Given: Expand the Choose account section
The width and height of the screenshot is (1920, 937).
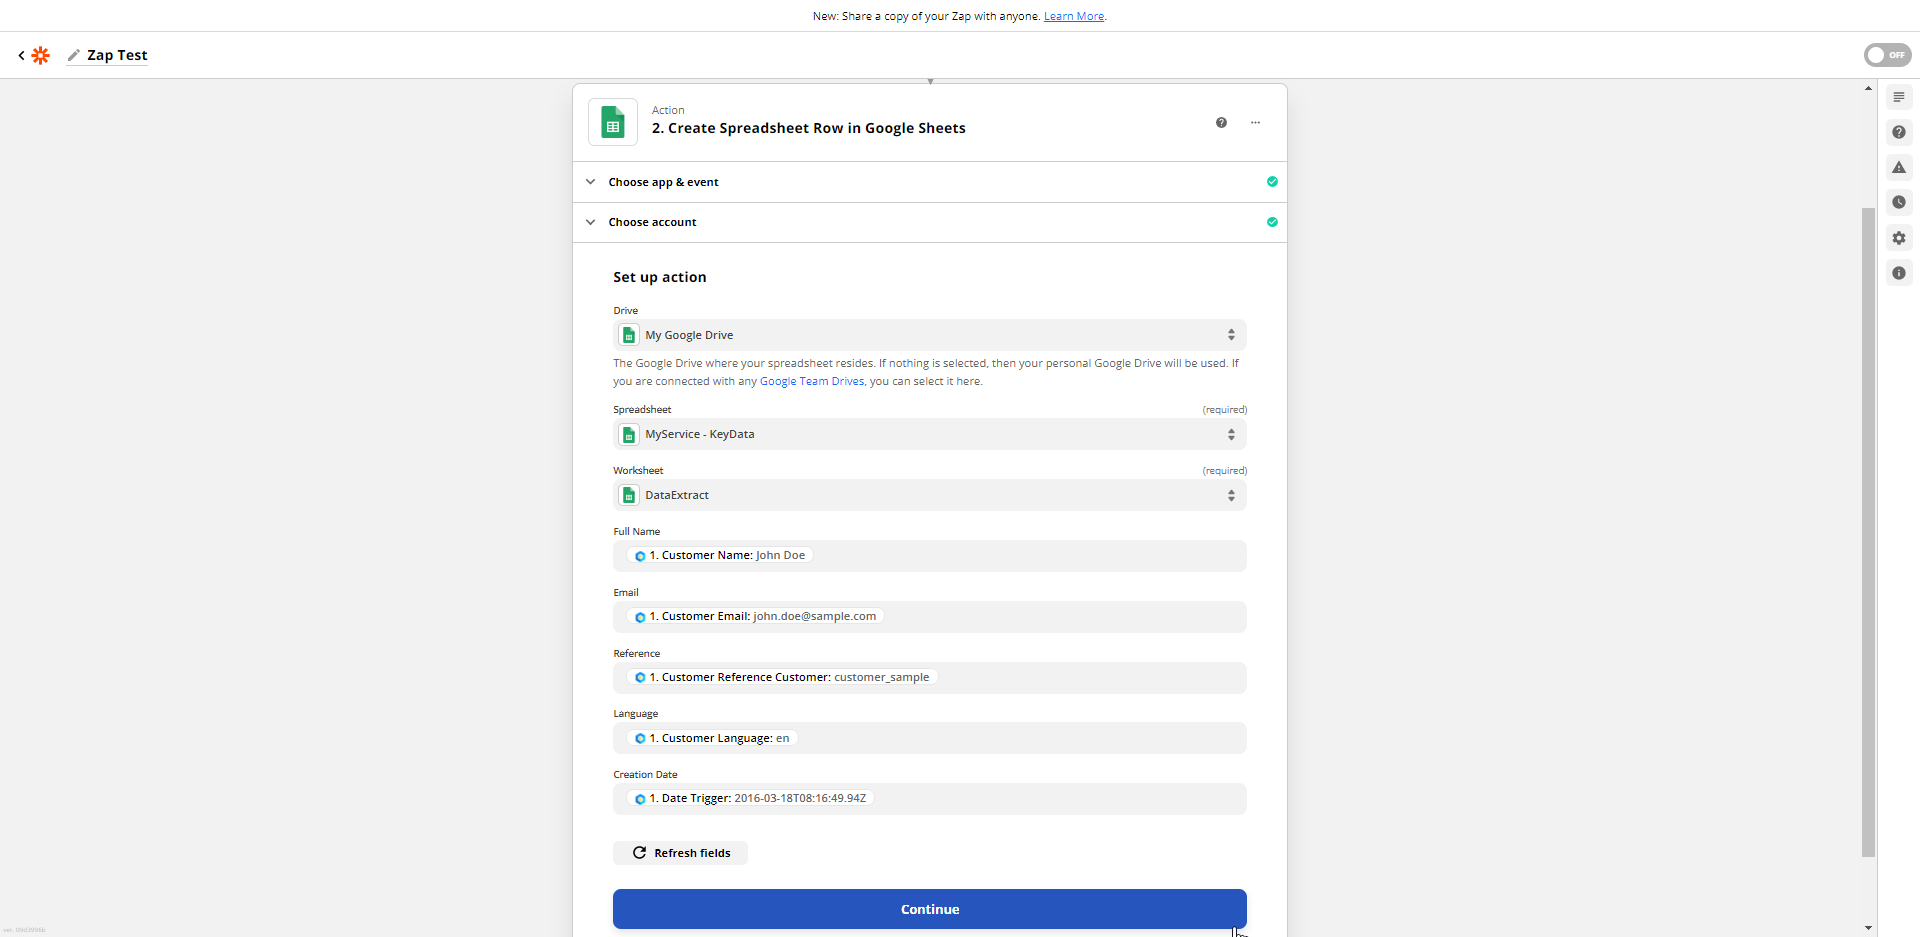Looking at the screenshot, I should click(x=929, y=222).
